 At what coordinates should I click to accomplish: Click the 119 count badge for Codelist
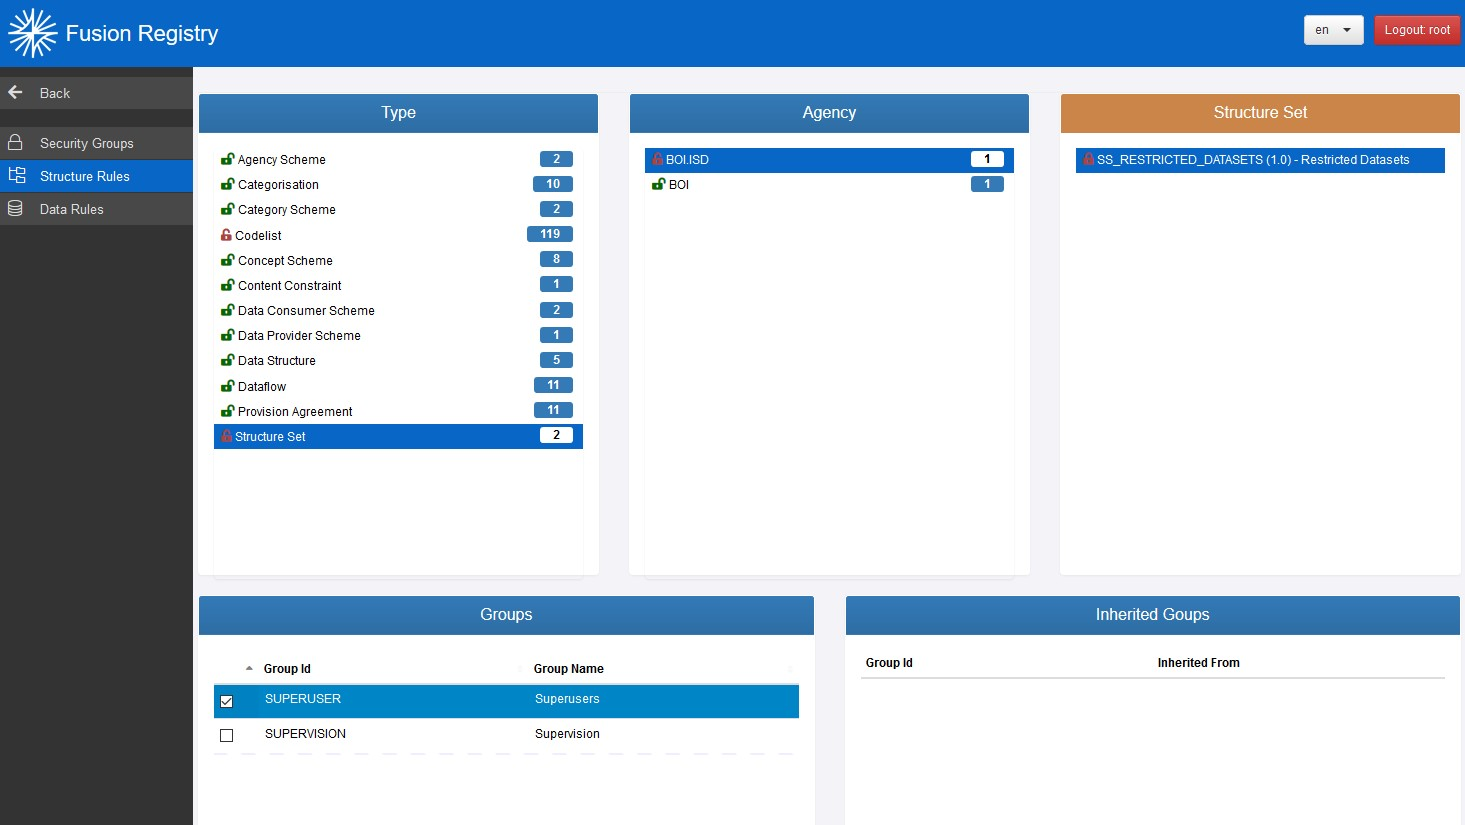click(x=550, y=234)
